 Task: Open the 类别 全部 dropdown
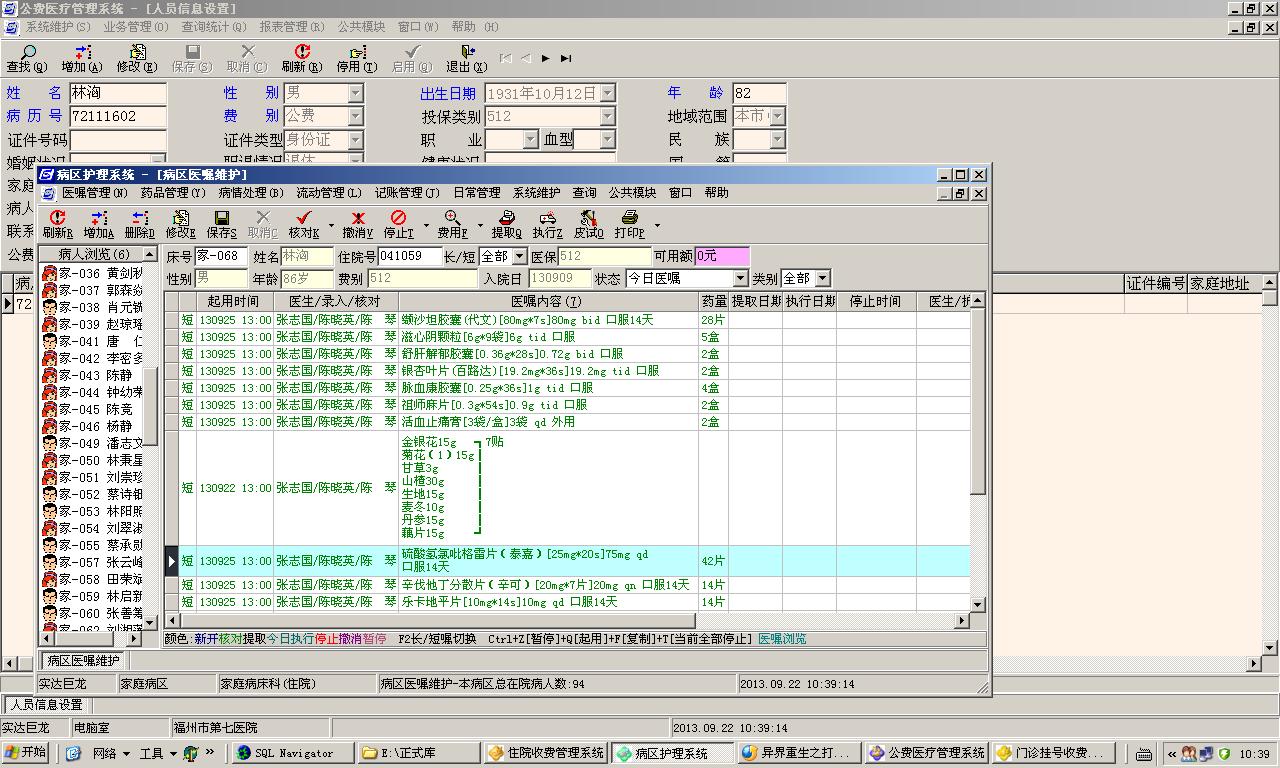(x=822, y=278)
